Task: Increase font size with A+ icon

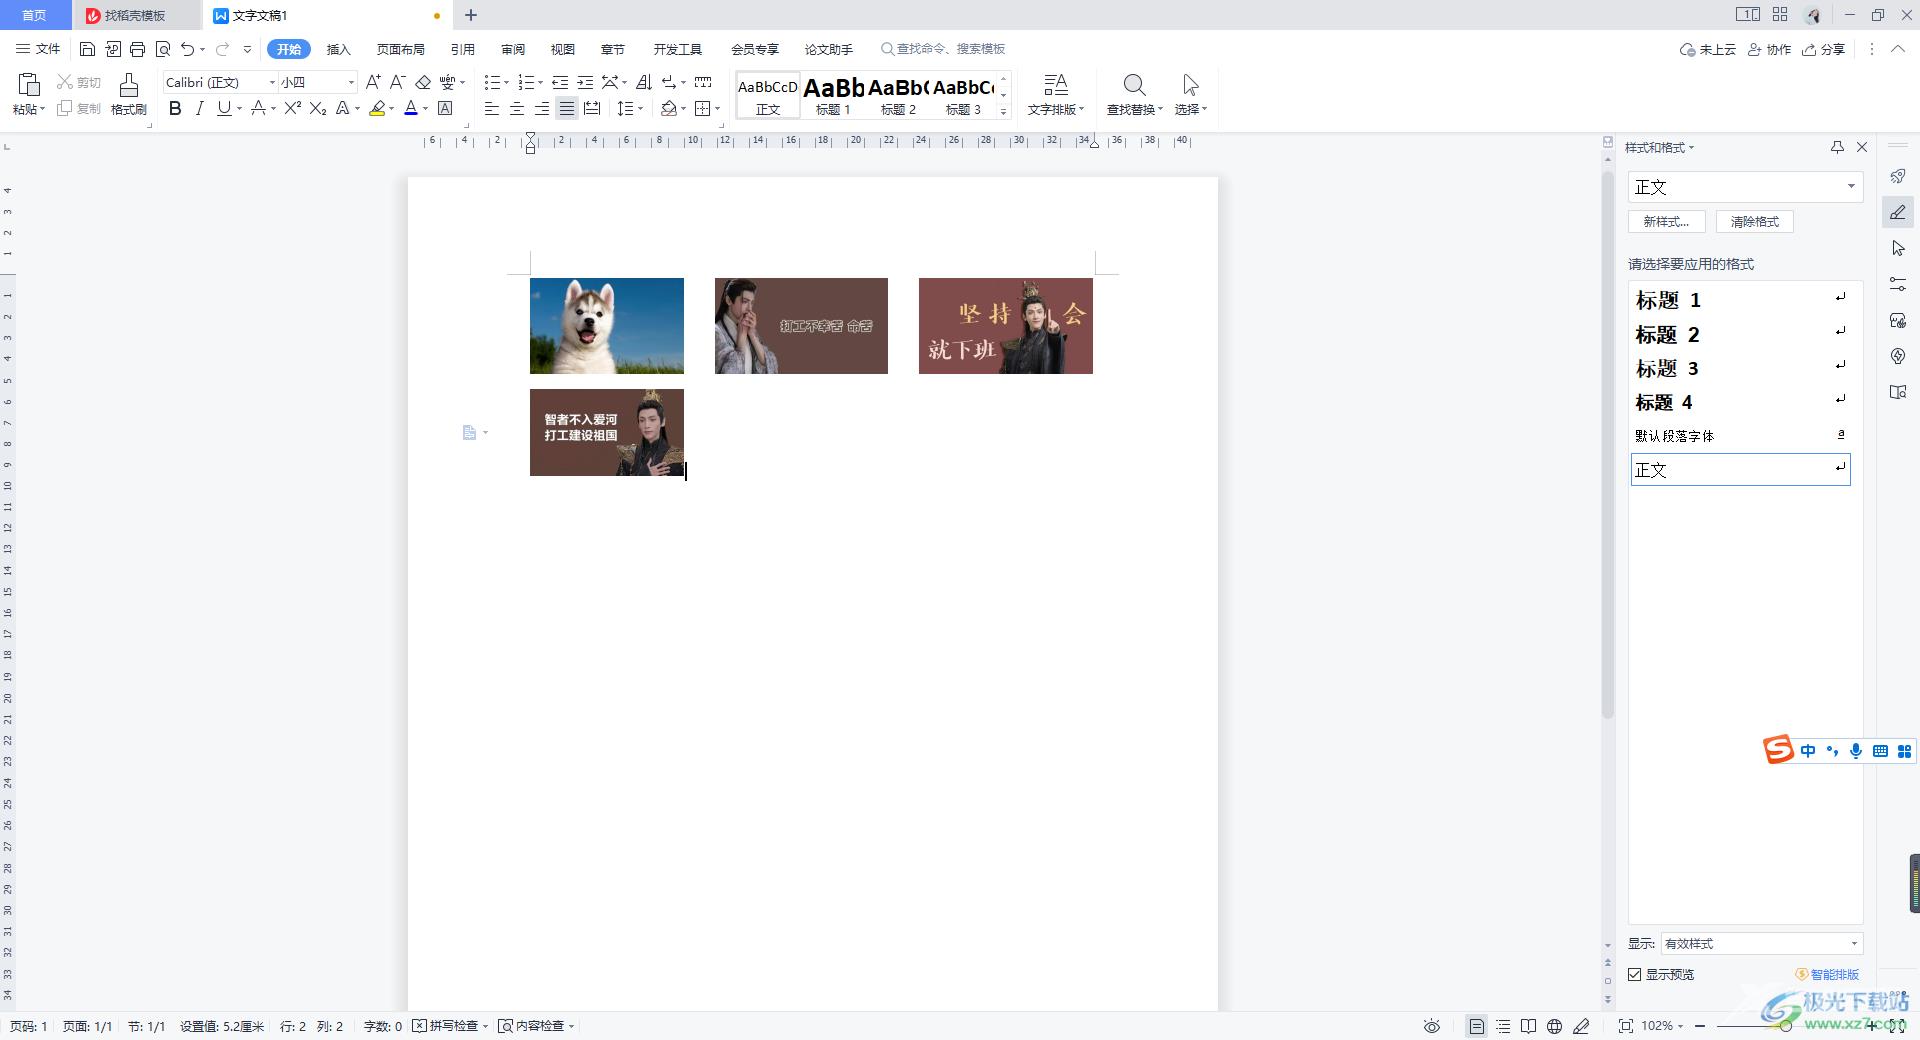Action: click(x=373, y=82)
